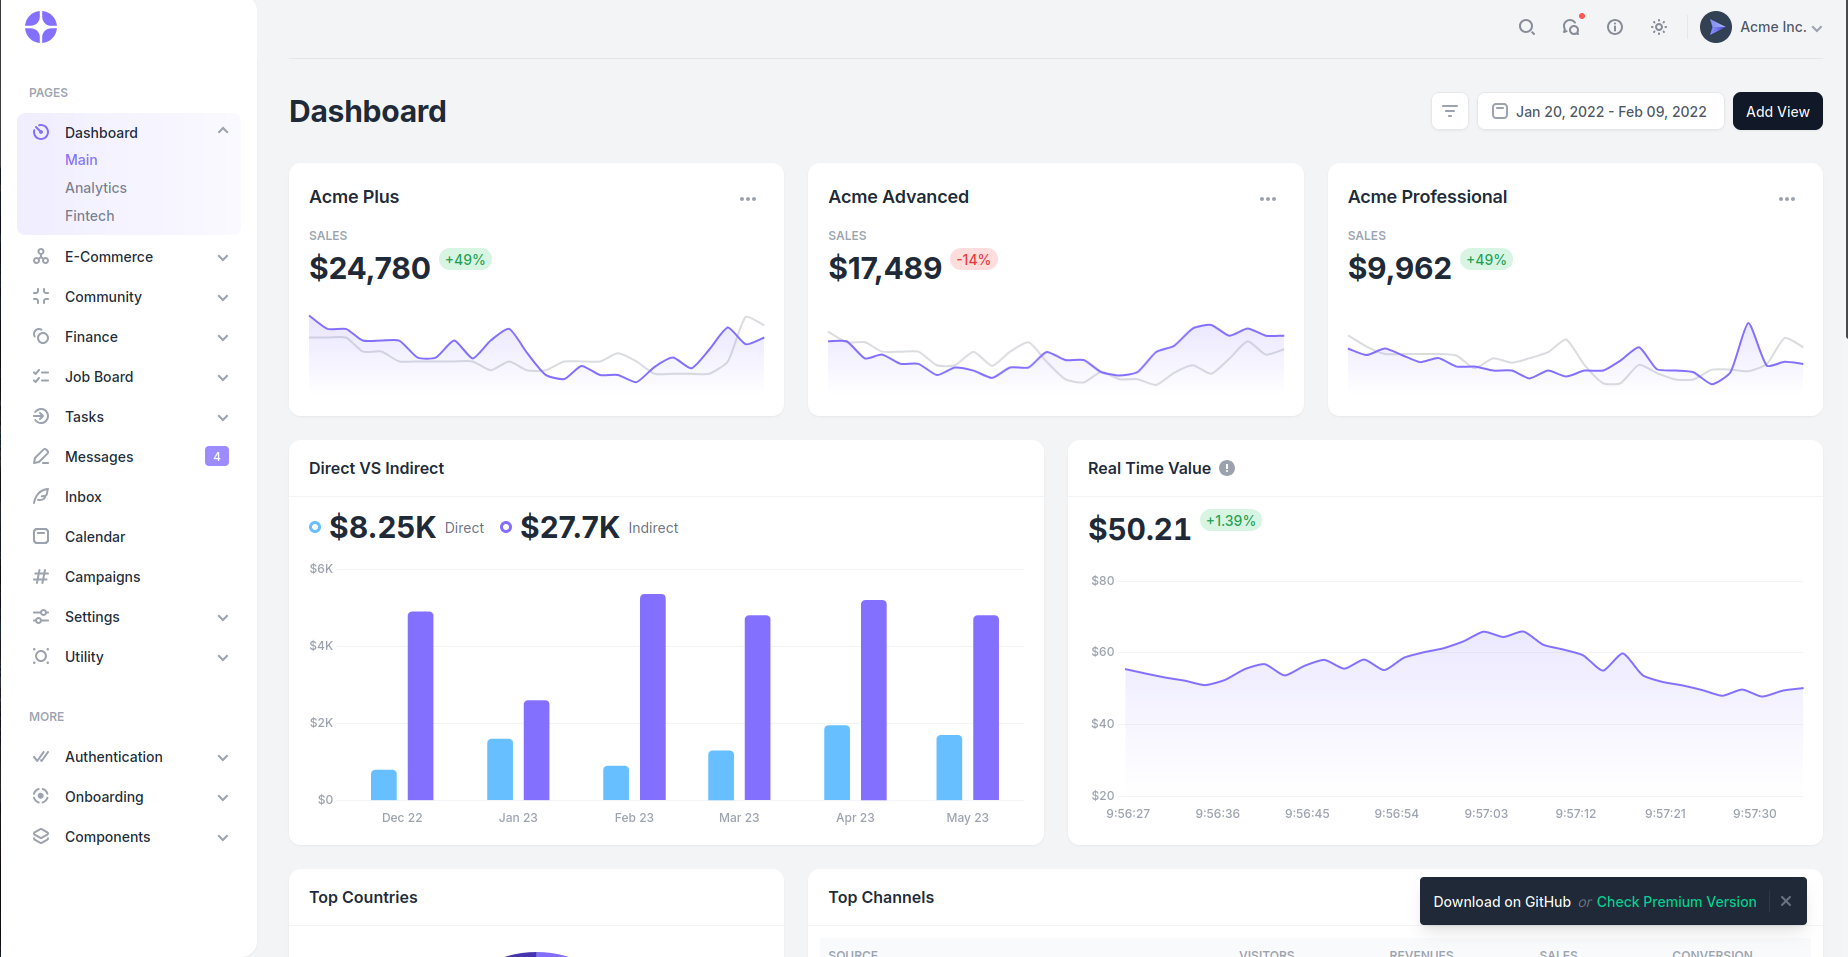
Task: Click Real Time Value info tooltip icon
Action: pos(1227,468)
